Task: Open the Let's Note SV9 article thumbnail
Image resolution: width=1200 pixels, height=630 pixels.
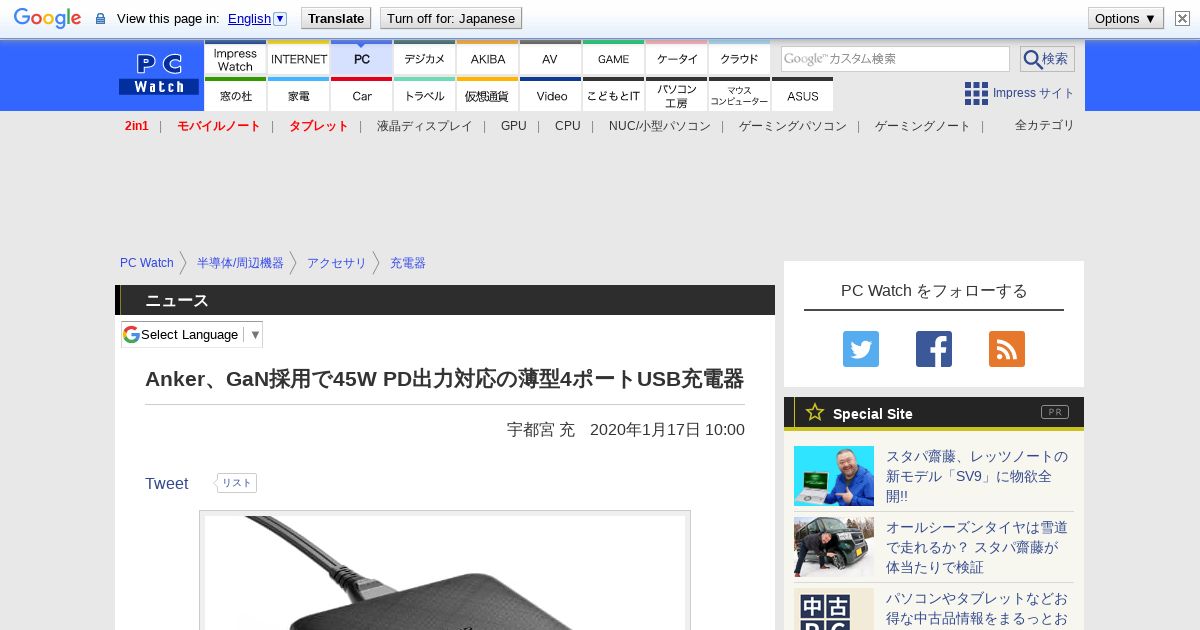Action: point(834,476)
